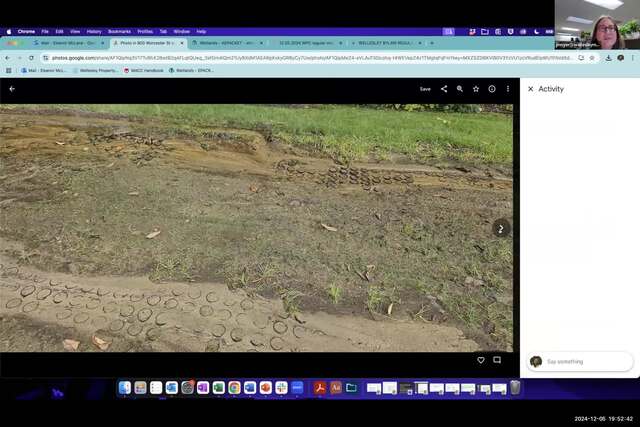
Task: Click the browser address bar URL
Action: (300, 57)
